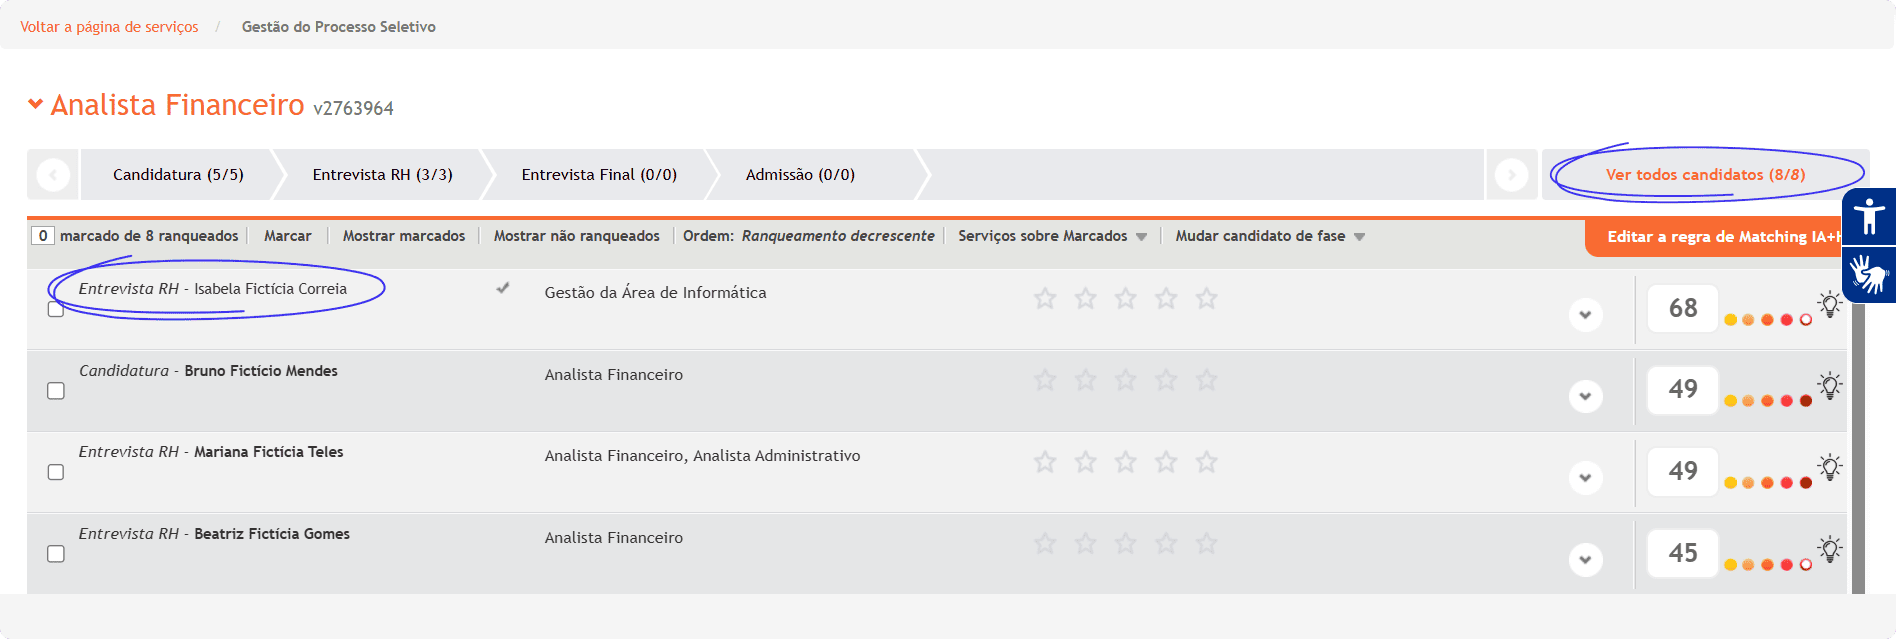Image resolution: width=1896 pixels, height=639 pixels.
Task: Click Editar a regra de Matching button
Action: tap(1720, 237)
